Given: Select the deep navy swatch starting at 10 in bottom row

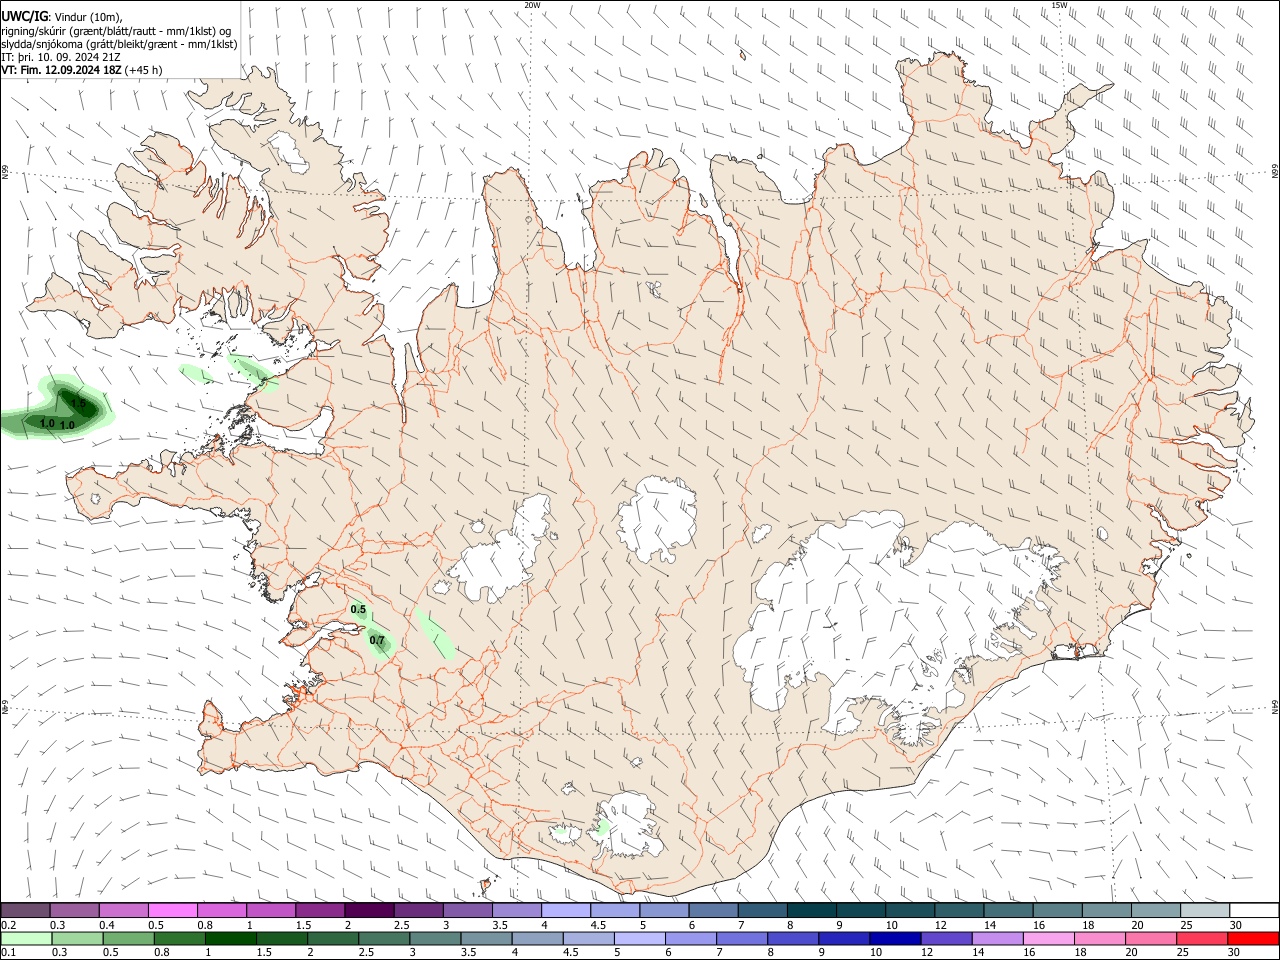Looking at the screenshot, I should click(895, 938).
